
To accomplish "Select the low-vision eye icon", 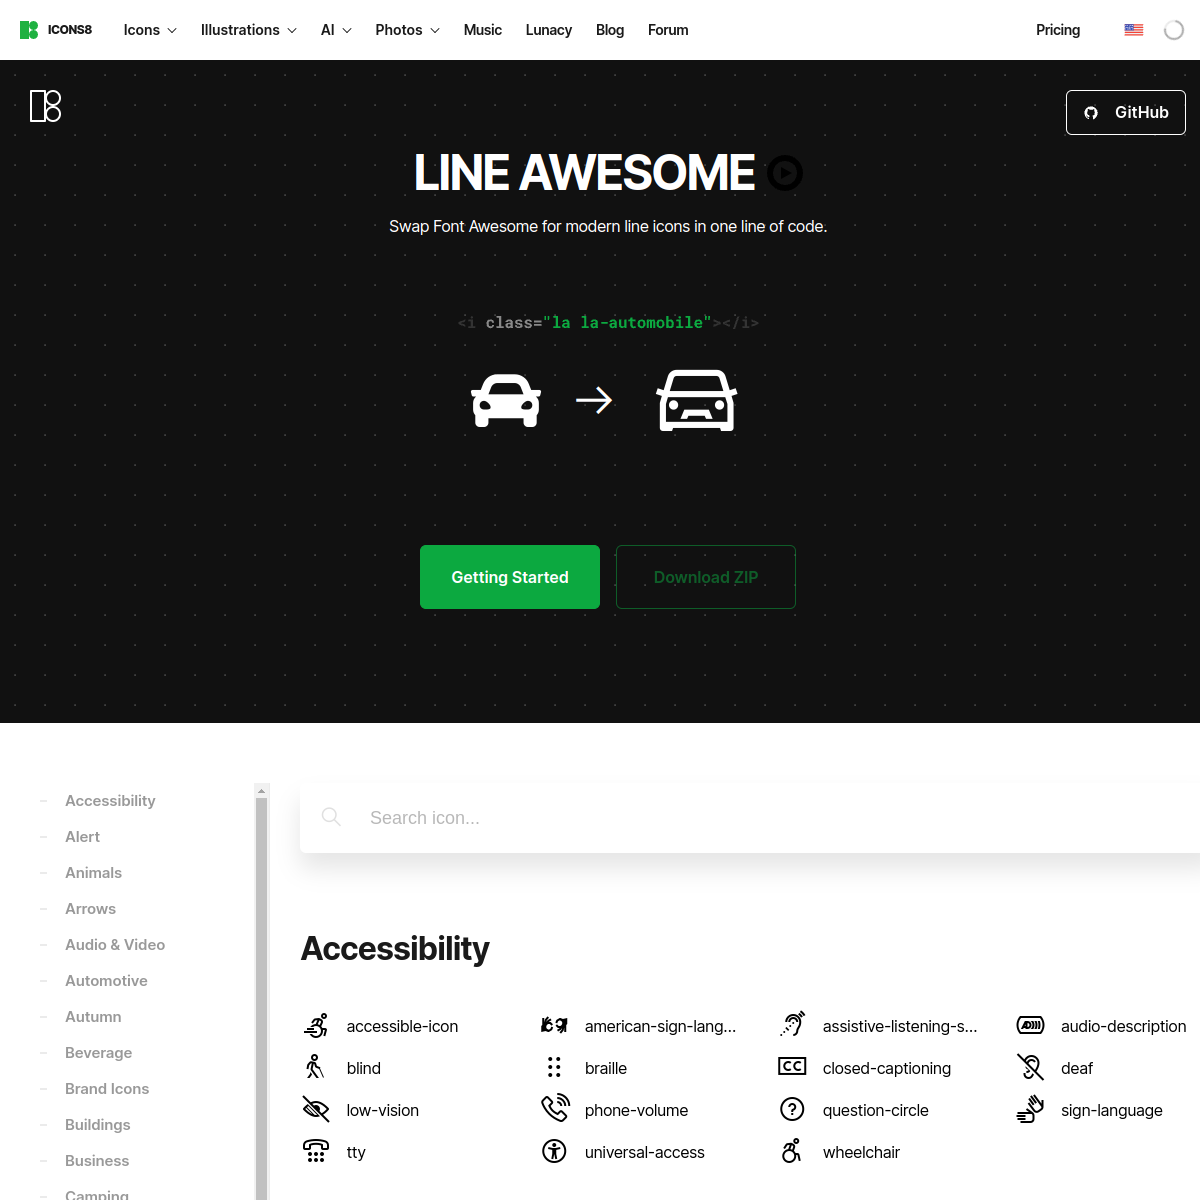I will click(316, 1109).
